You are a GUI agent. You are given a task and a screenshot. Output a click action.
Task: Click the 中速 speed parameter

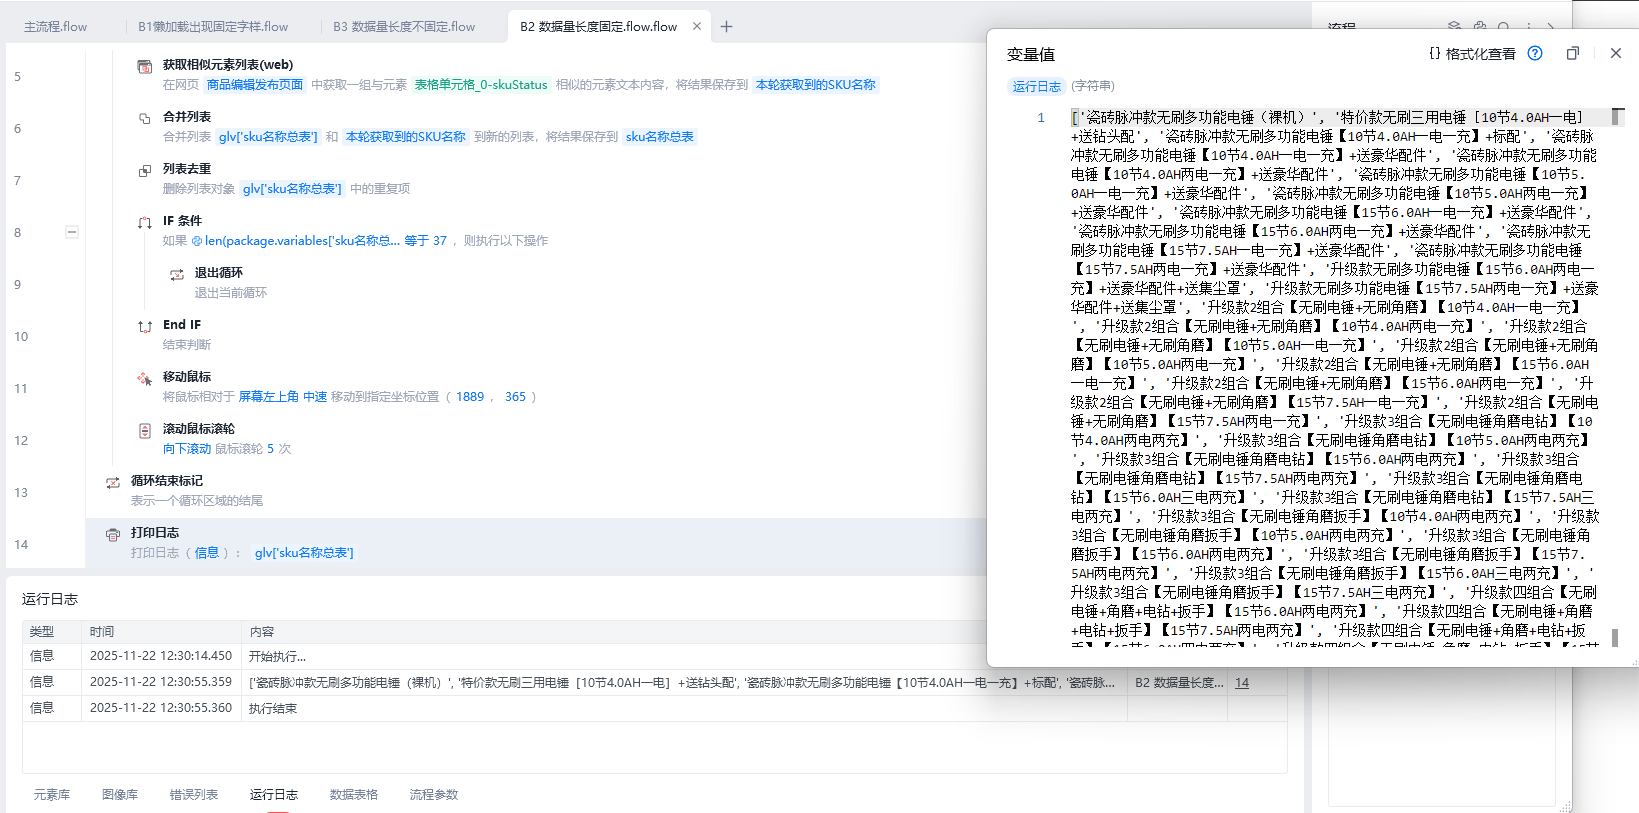(315, 397)
